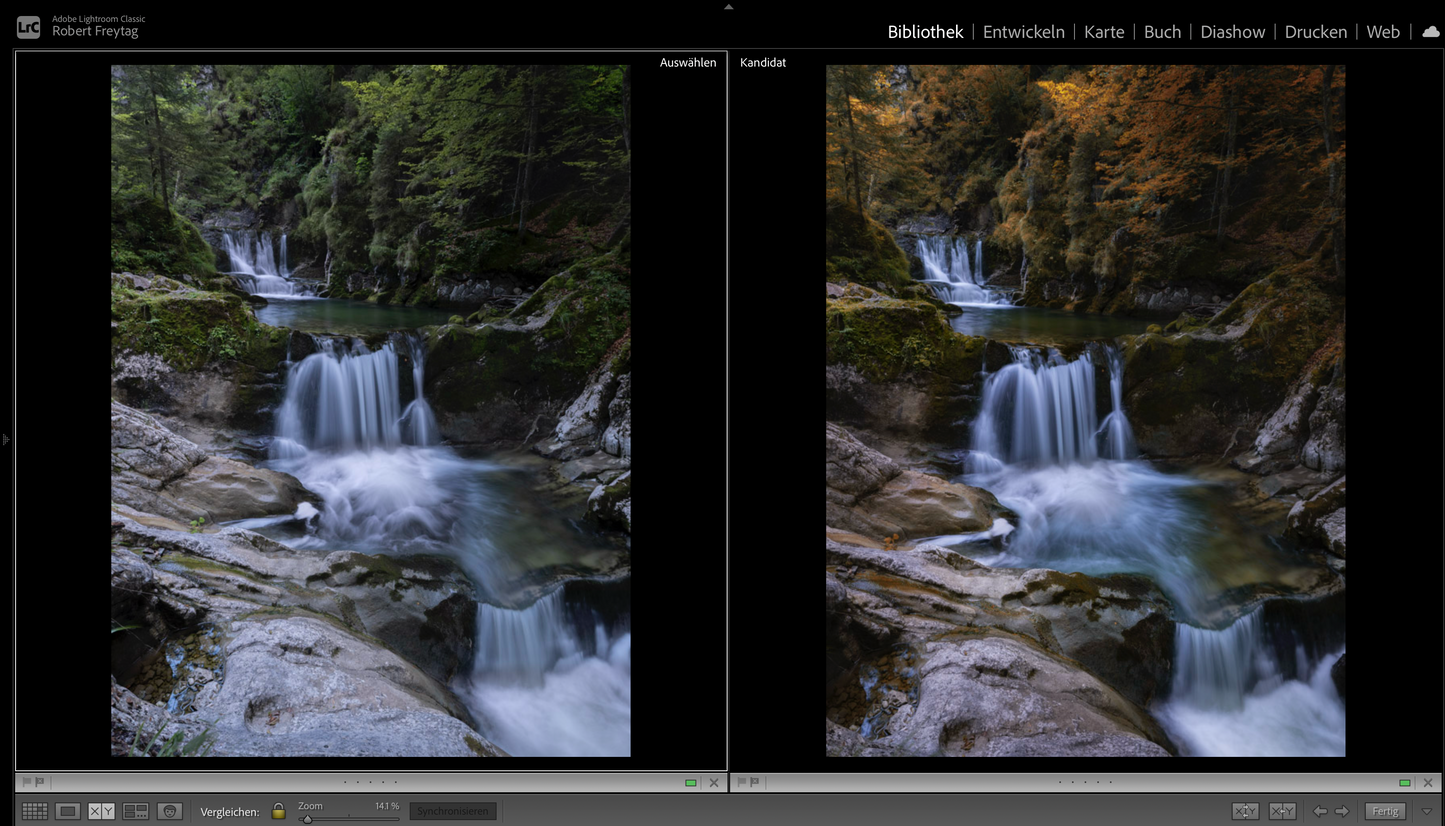Click the cloud sync icon top right
1445x826 pixels.
[1430, 31]
